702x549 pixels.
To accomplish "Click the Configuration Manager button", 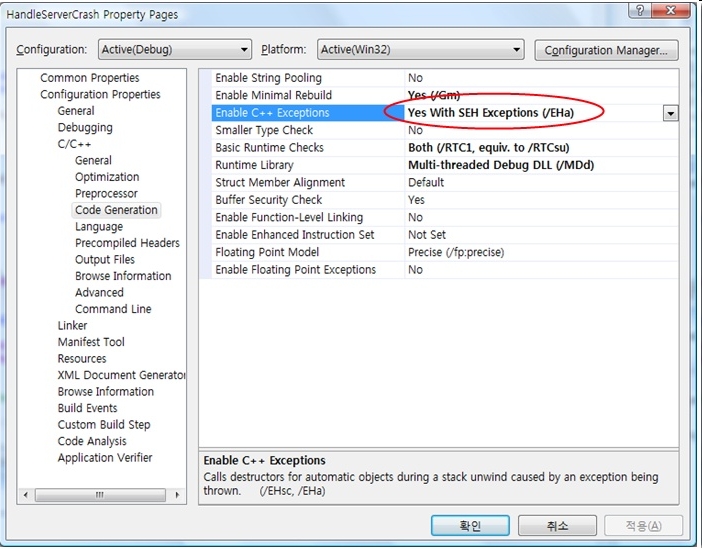I will (x=606, y=50).
